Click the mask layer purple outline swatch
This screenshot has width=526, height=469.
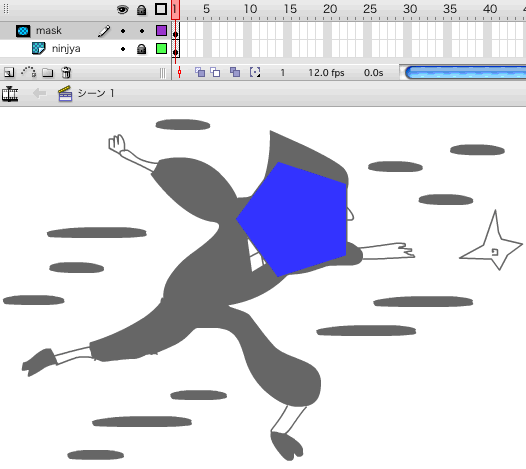point(161,31)
